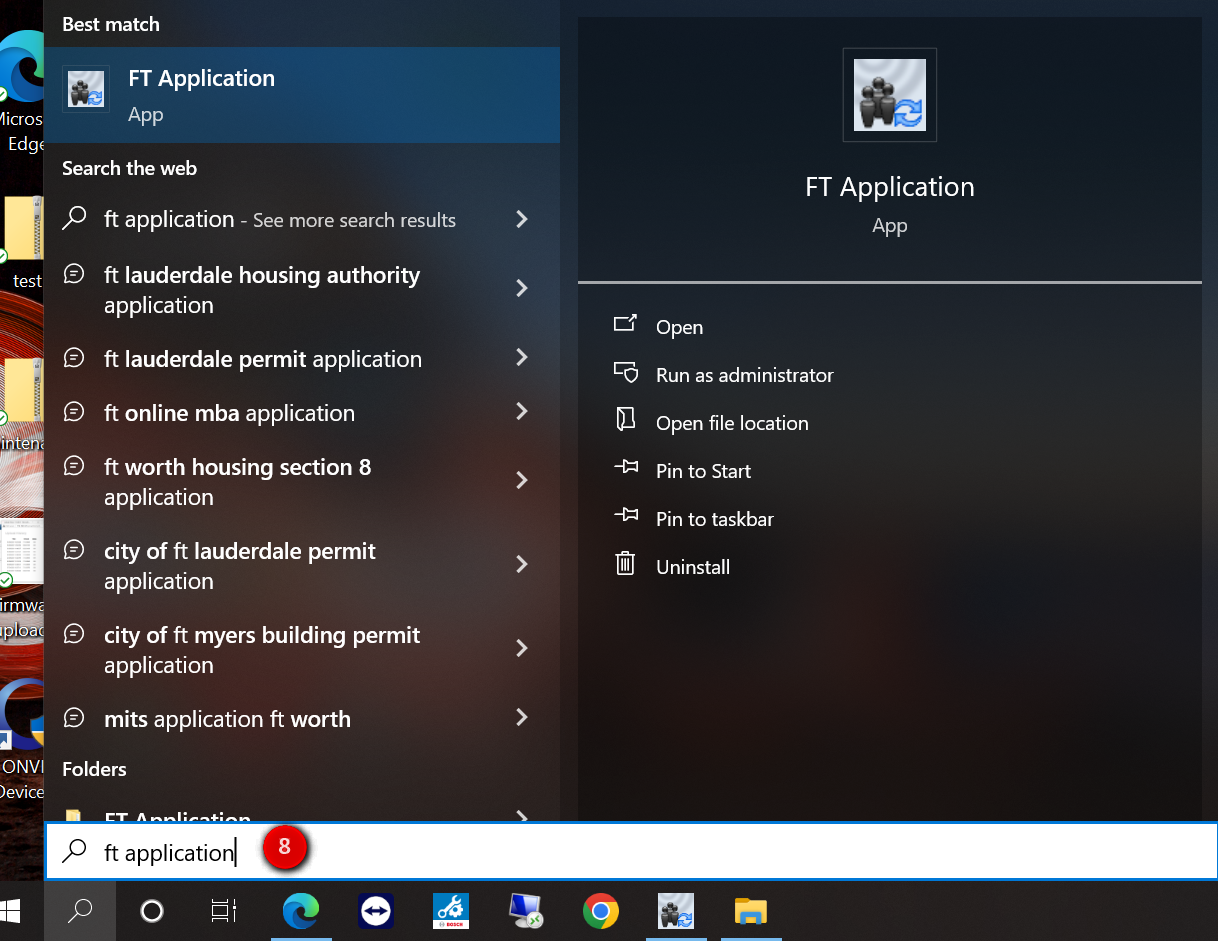This screenshot has height=941, width=1218.
Task: Click the remote desktop taskbar icon
Action: click(x=525, y=911)
